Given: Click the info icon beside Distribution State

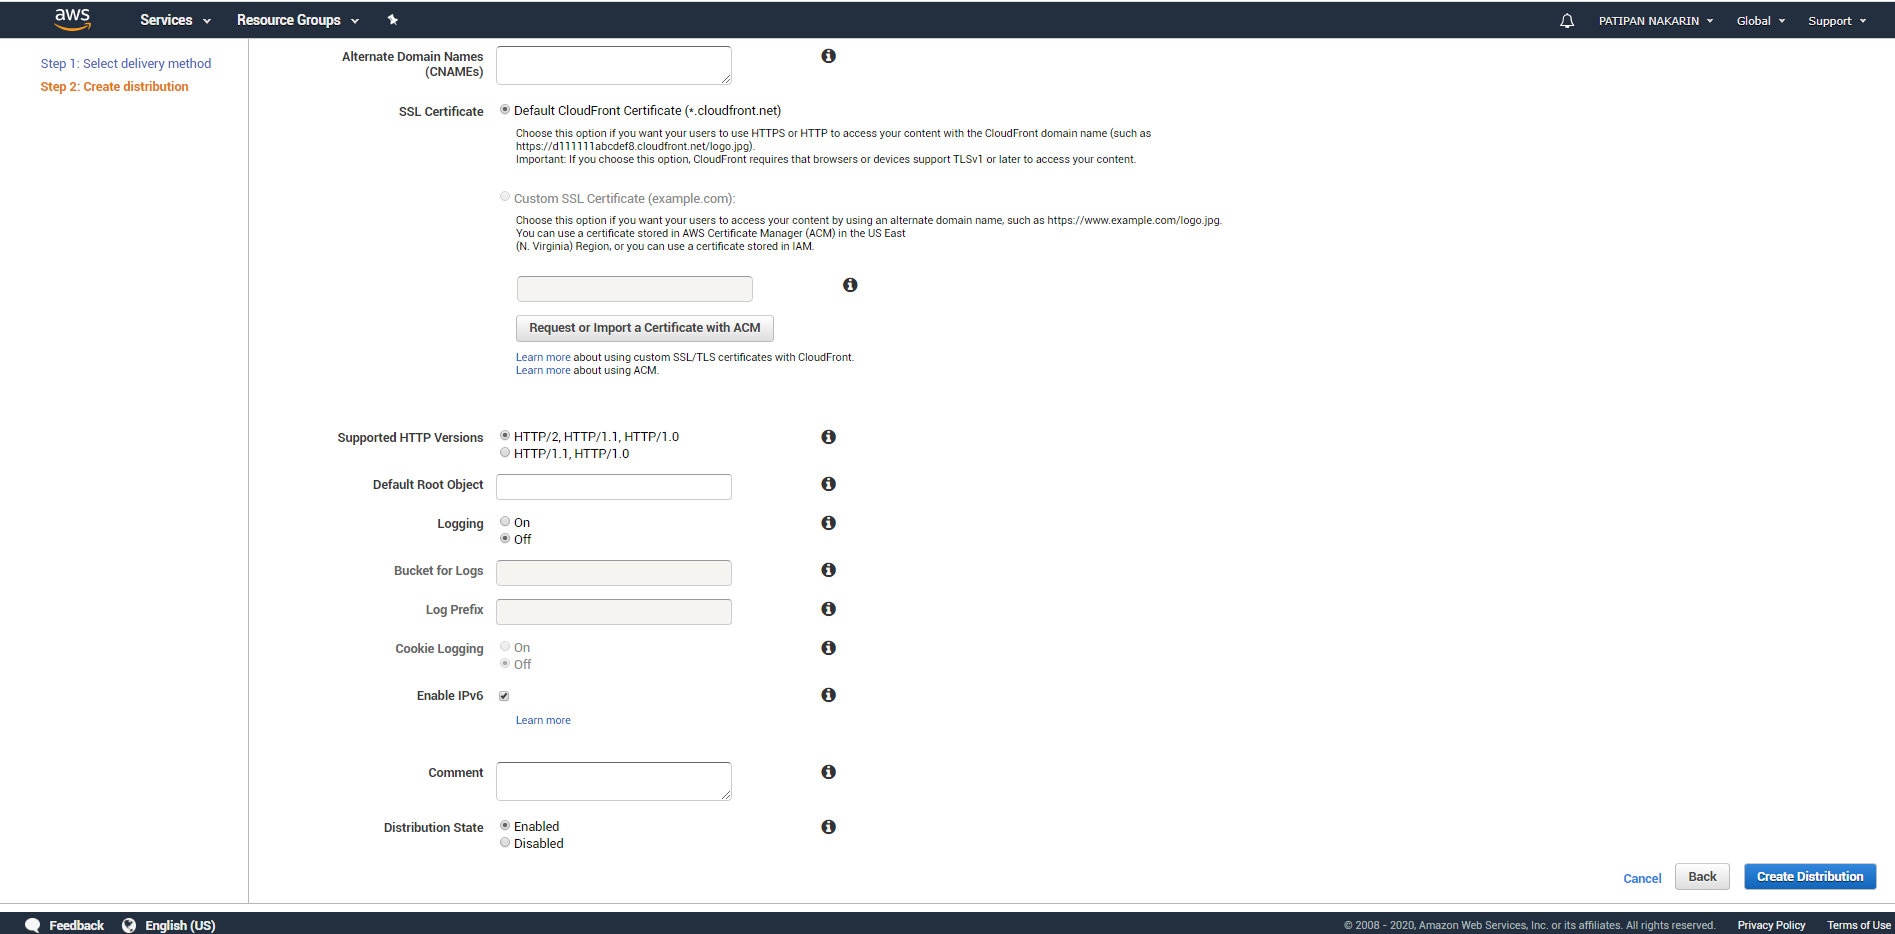Looking at the screenshot, I should 828,827.
